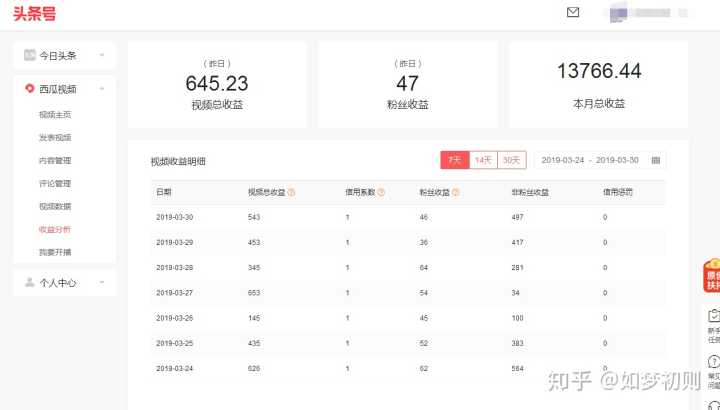Viewport: 720px width, 410px height.
Task: Click the start date 2019-03-24 field
Action: coord(563,160)
